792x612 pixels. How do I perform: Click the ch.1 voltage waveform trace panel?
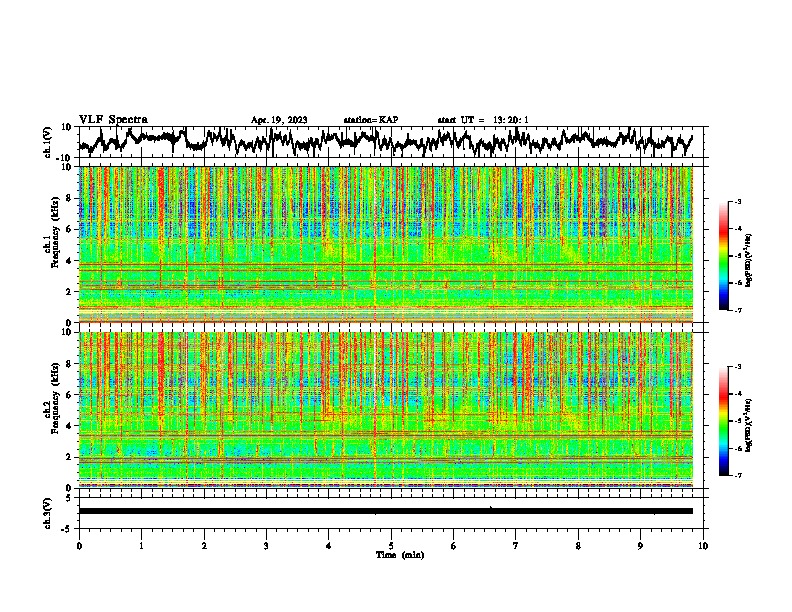(x=393, y=142)
